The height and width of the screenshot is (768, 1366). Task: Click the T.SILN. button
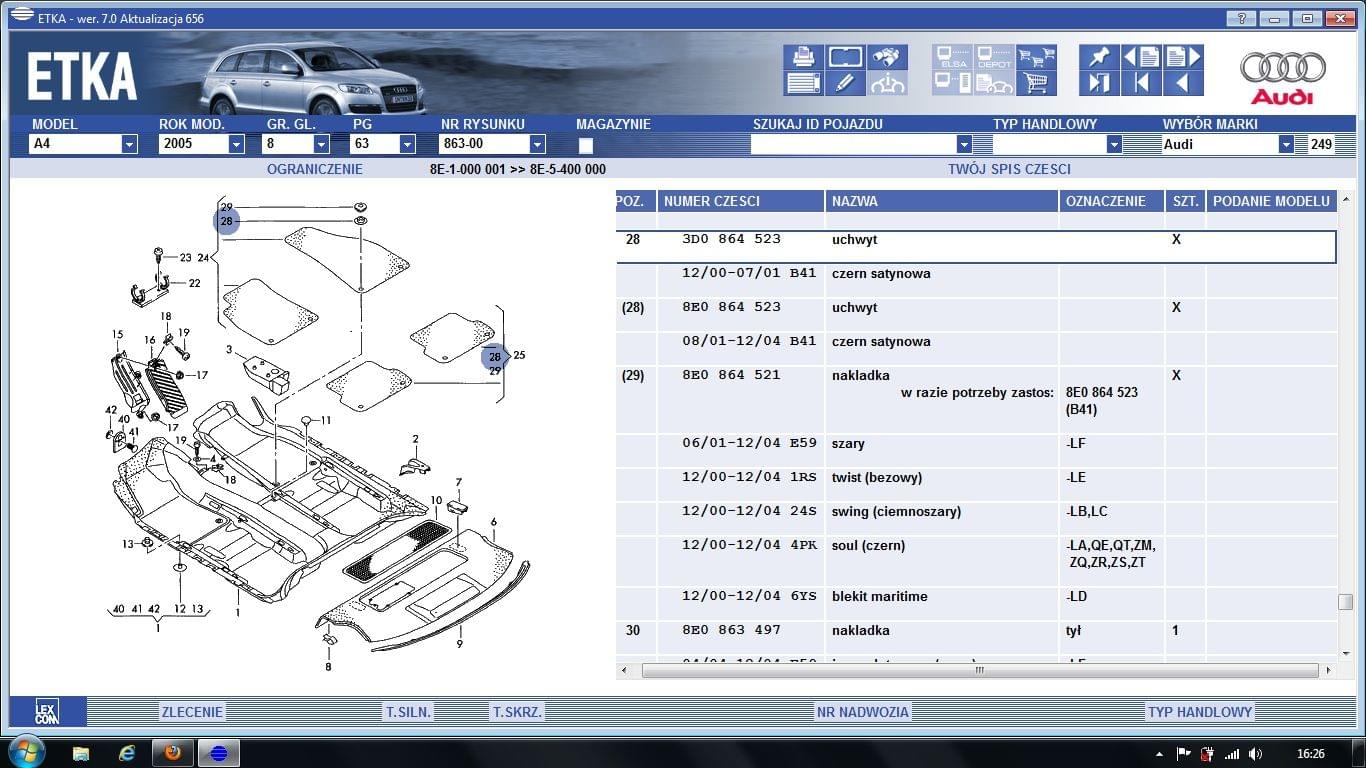[408, 712]
